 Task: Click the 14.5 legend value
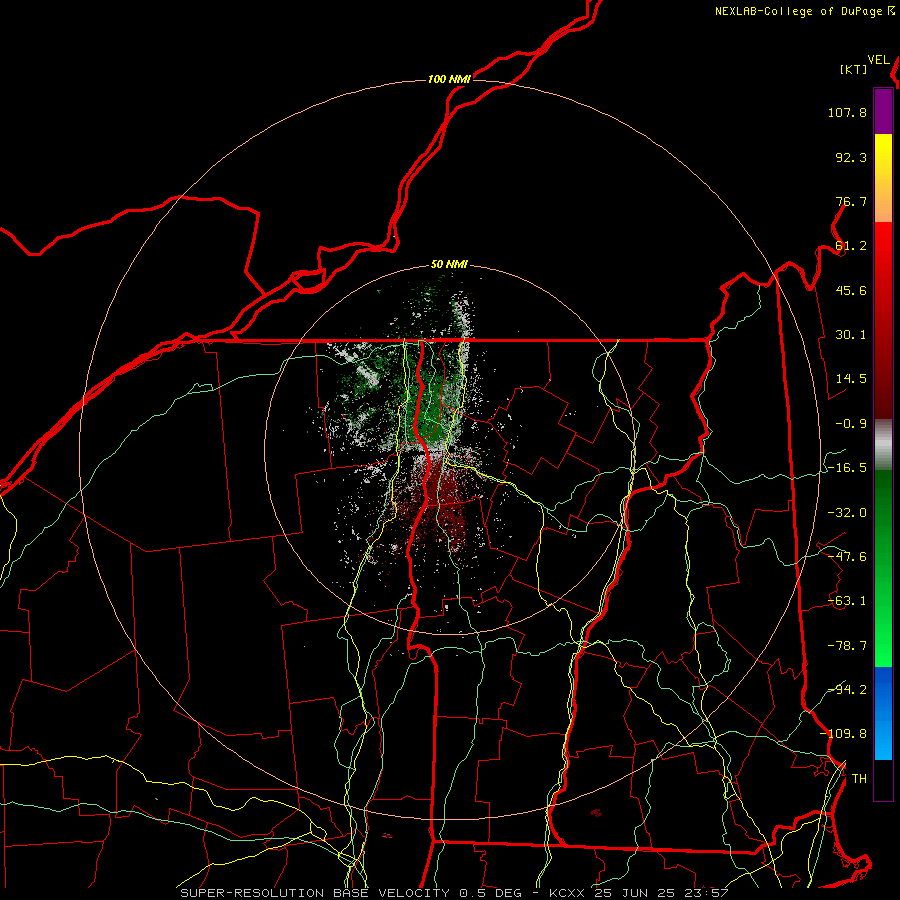pos(851,379)
